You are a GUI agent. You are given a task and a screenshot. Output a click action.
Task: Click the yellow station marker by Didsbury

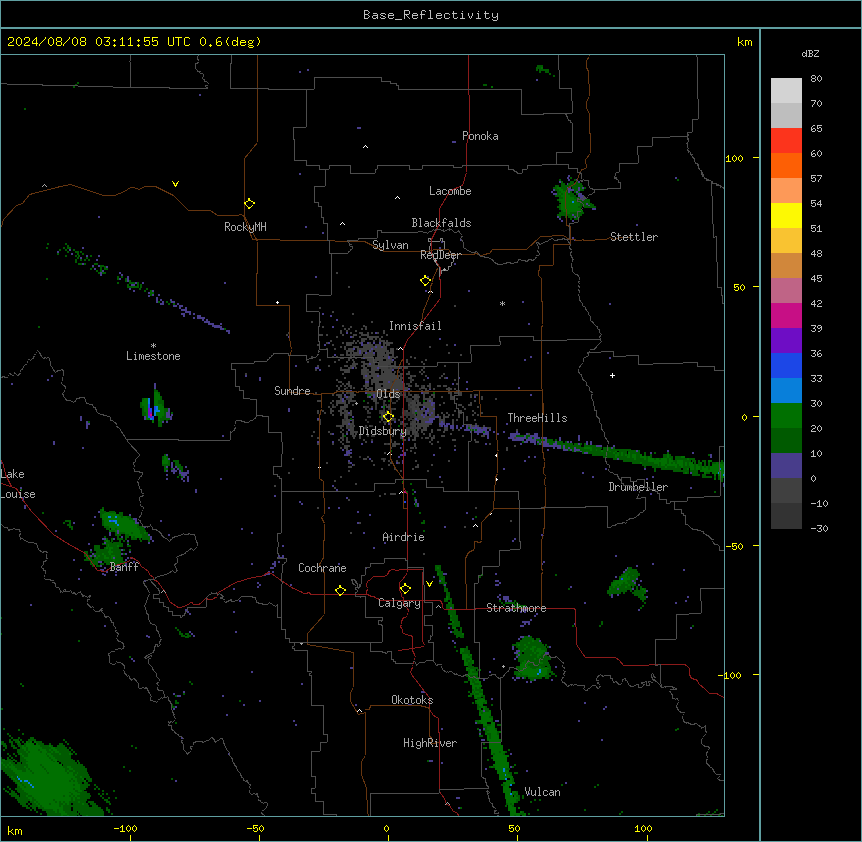[x=388, y=417]
